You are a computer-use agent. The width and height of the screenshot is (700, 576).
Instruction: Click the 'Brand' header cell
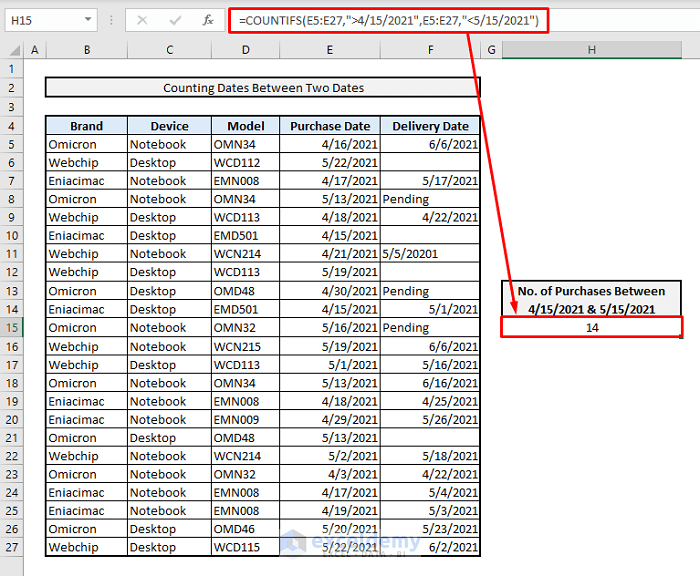pyautogui.click(x=87, y=126)
